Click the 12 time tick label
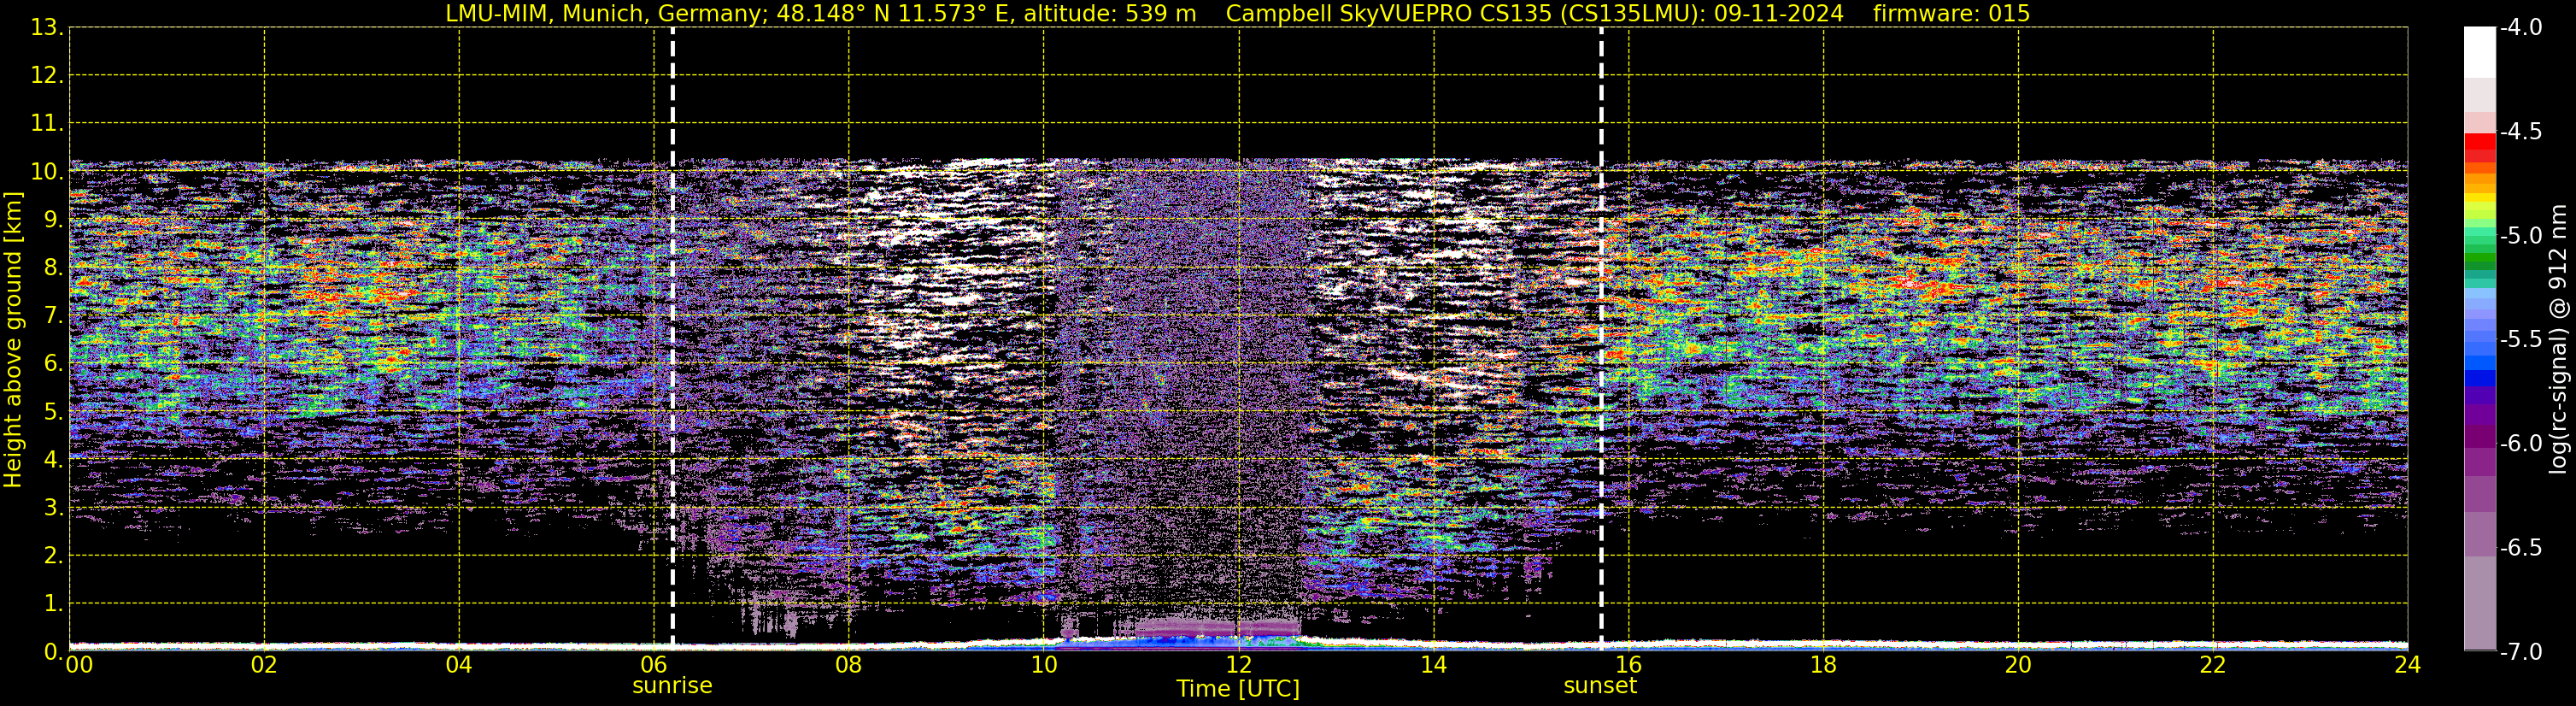This screenshot has height=706, width=2576. coord(1239,665)
